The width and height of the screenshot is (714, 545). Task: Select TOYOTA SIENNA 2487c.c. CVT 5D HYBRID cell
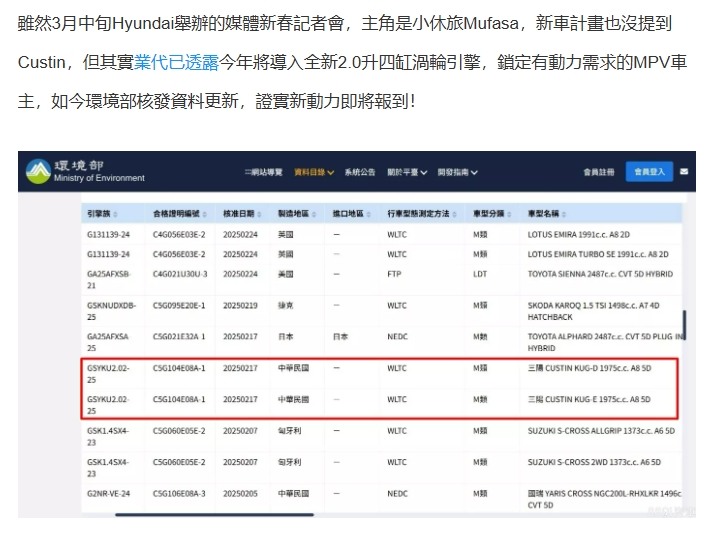[600, 274]
